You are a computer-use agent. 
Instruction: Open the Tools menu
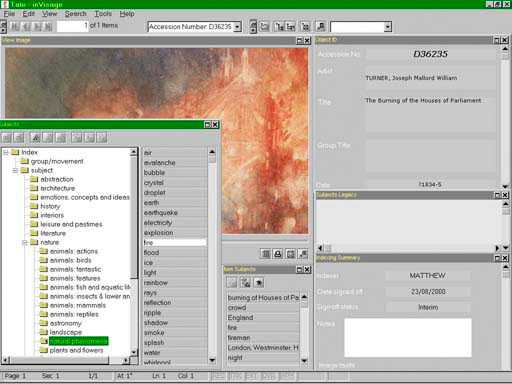tap(103, 14)
